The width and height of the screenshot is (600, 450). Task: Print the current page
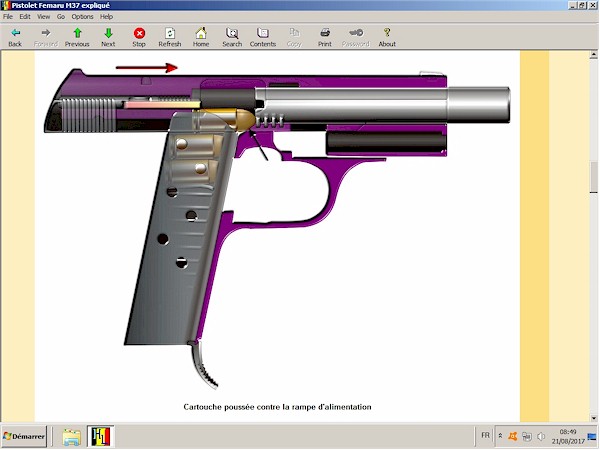pyautogui.click(x=324, y=37)
